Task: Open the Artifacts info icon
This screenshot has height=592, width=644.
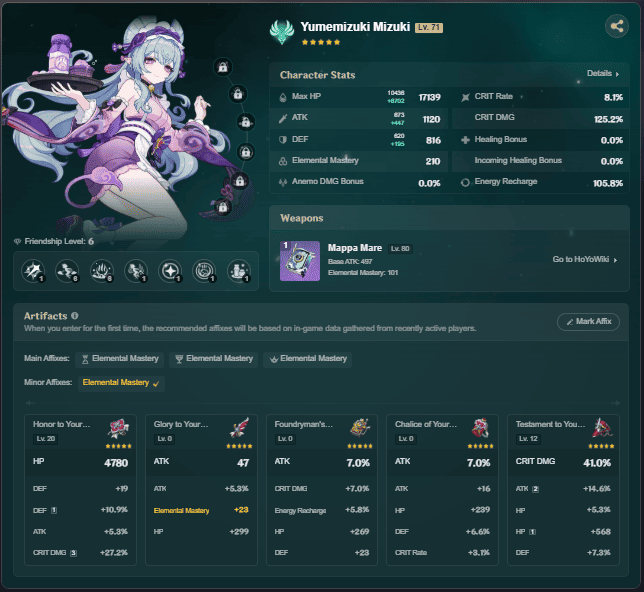Action: [74, 316]
